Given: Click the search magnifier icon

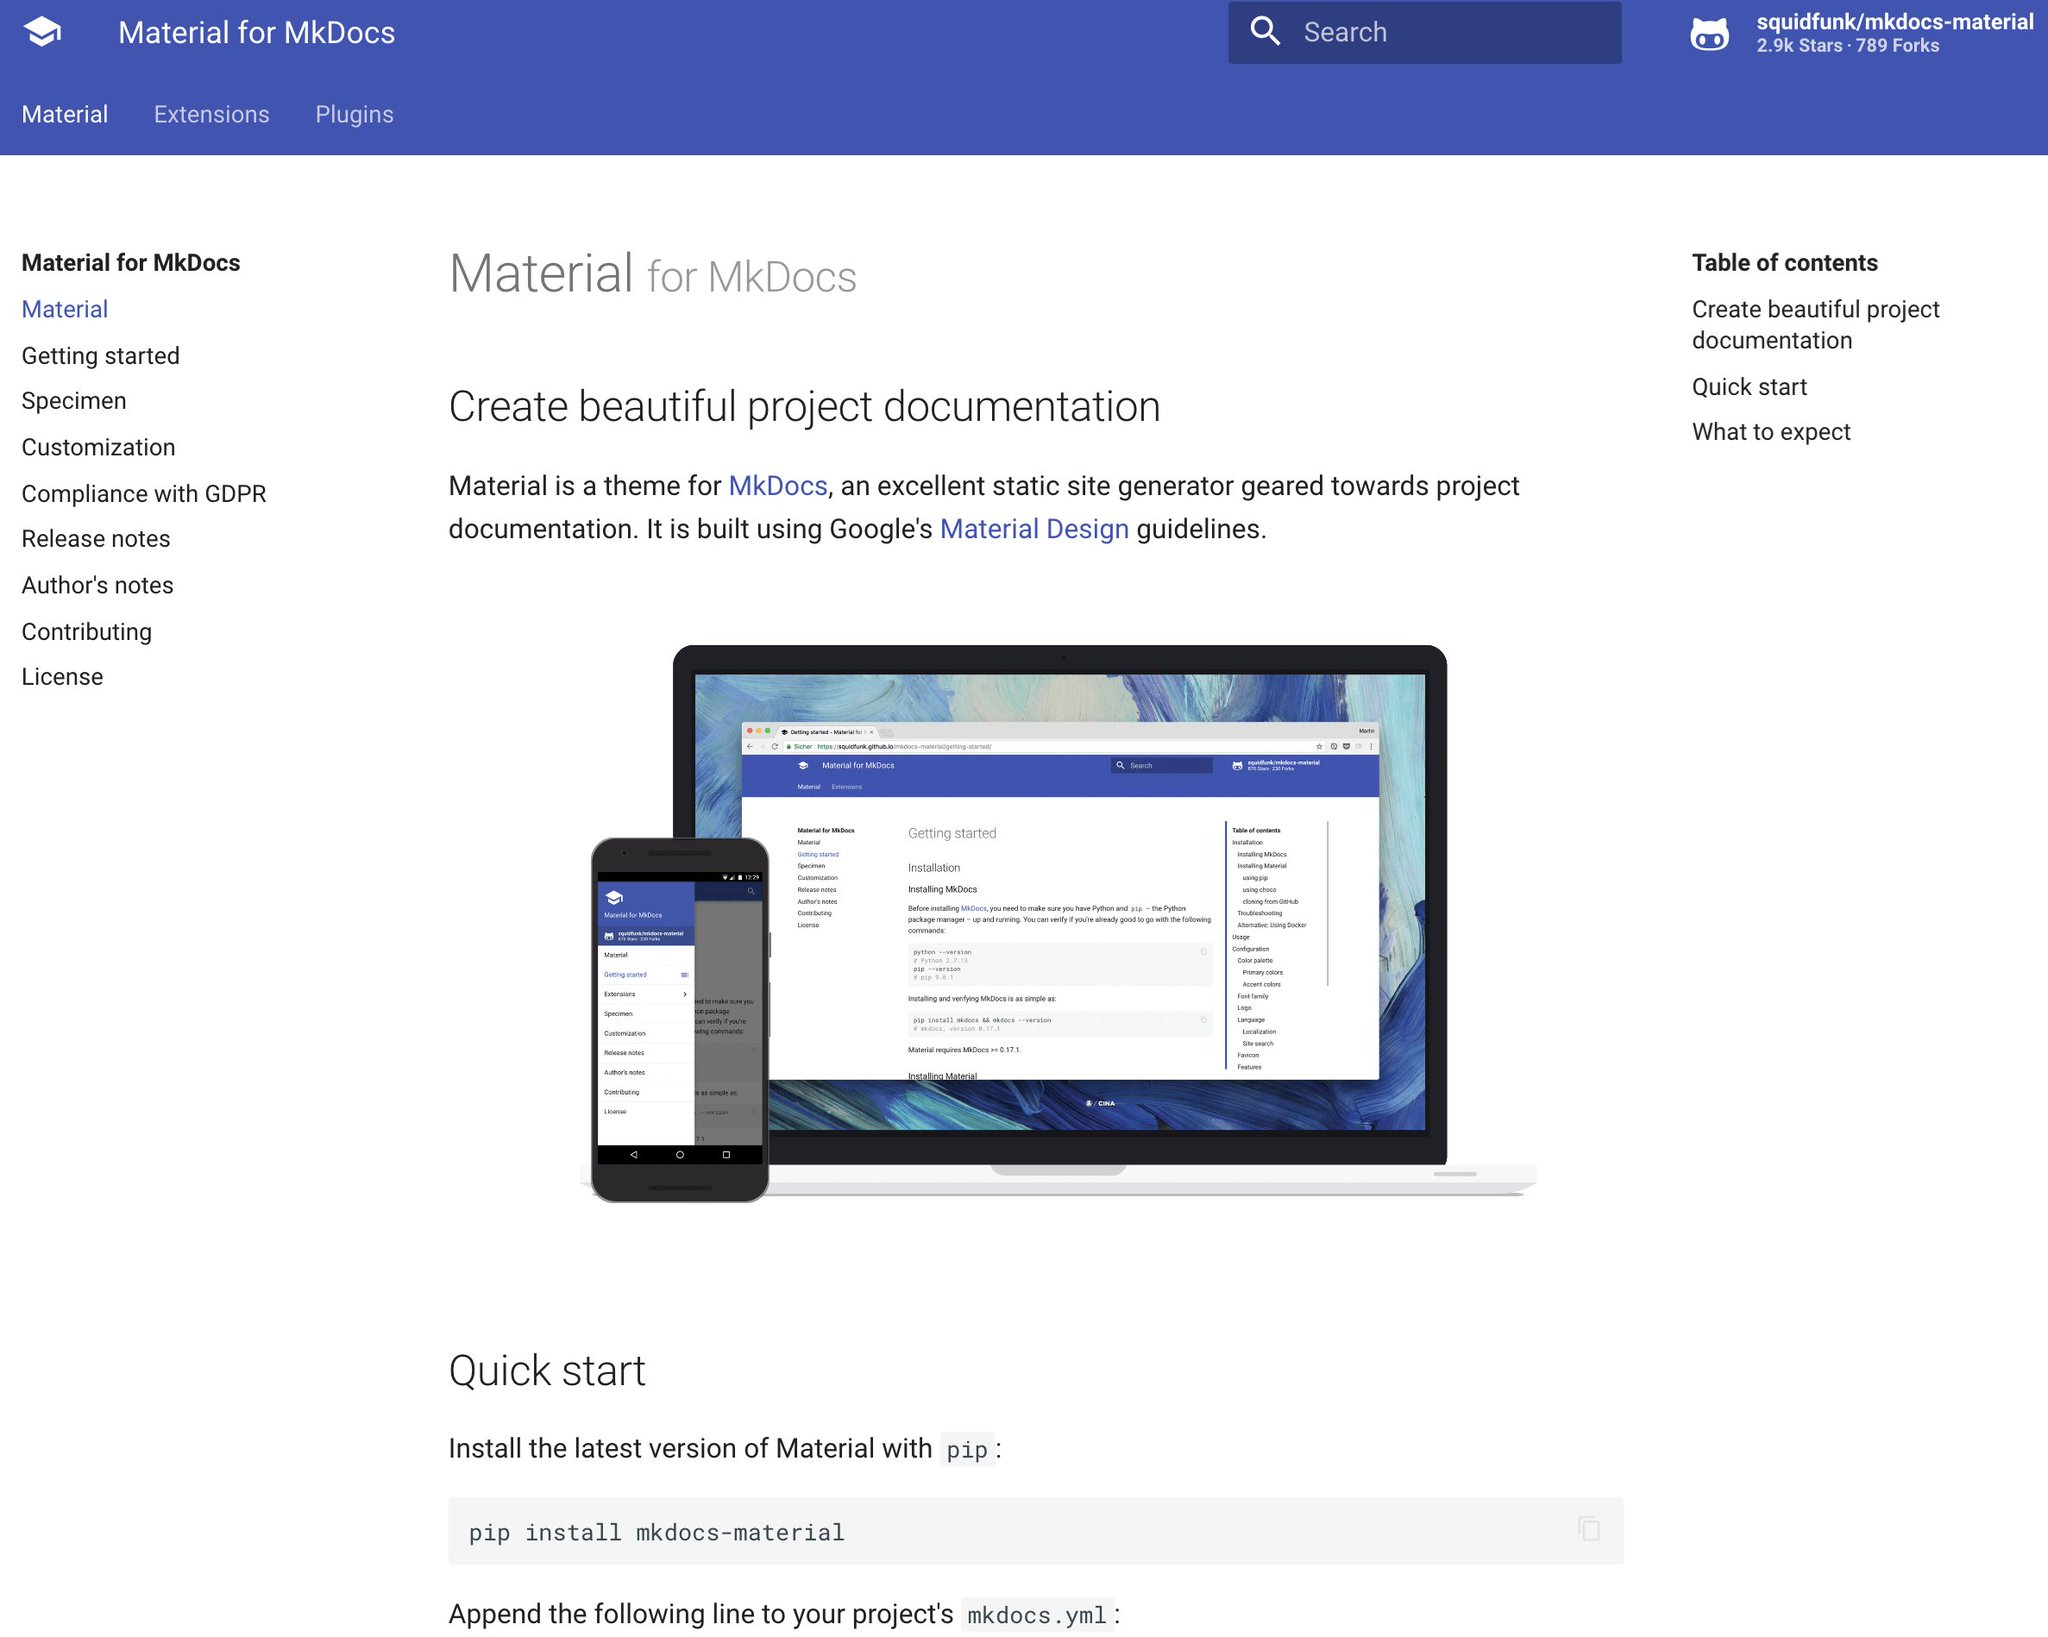Looking at the screenshot, I should coord(1265,32).
